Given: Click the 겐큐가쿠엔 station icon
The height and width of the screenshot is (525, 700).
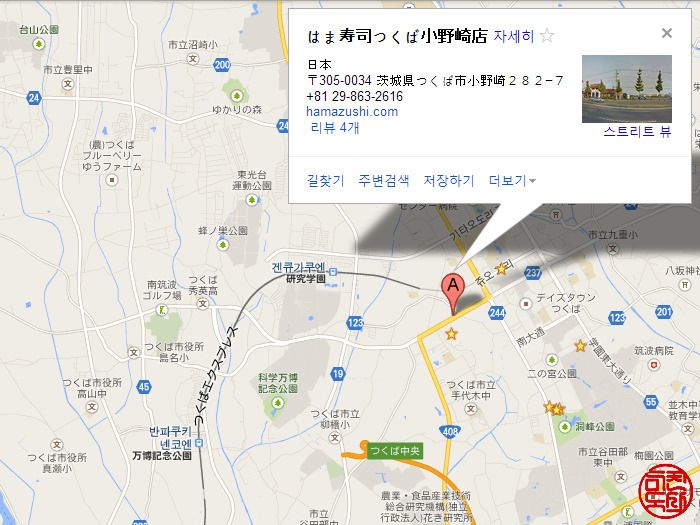Looking at the screenshot, I should 333,271.
